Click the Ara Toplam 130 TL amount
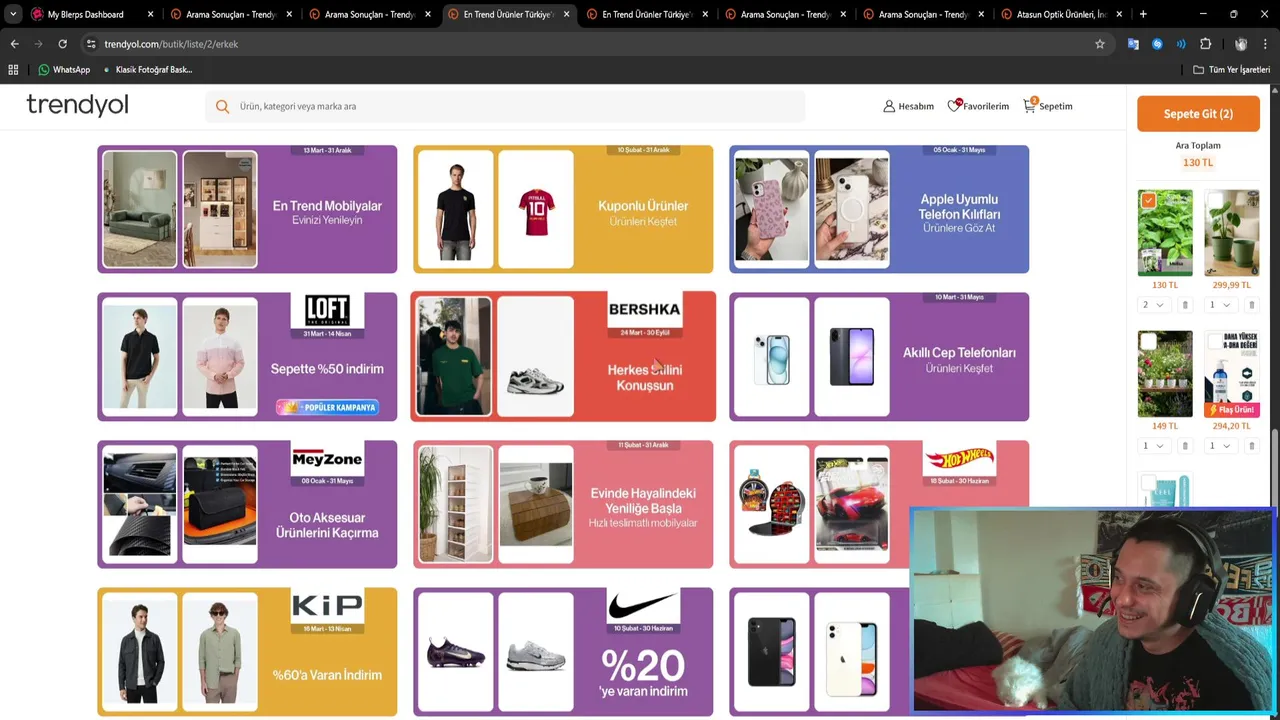This screenshot has height=720, width=1280. point(1197,162)
